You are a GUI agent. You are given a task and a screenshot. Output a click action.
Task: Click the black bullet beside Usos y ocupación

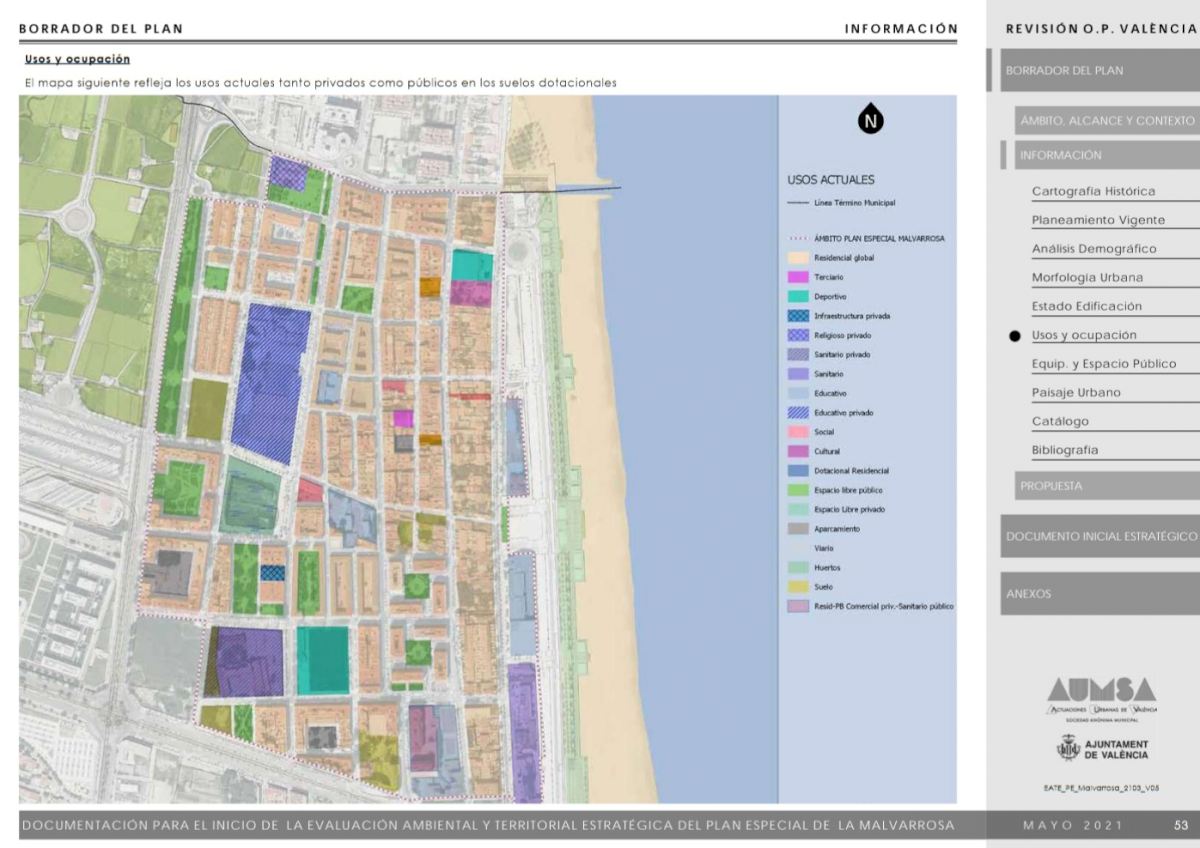1014,336
